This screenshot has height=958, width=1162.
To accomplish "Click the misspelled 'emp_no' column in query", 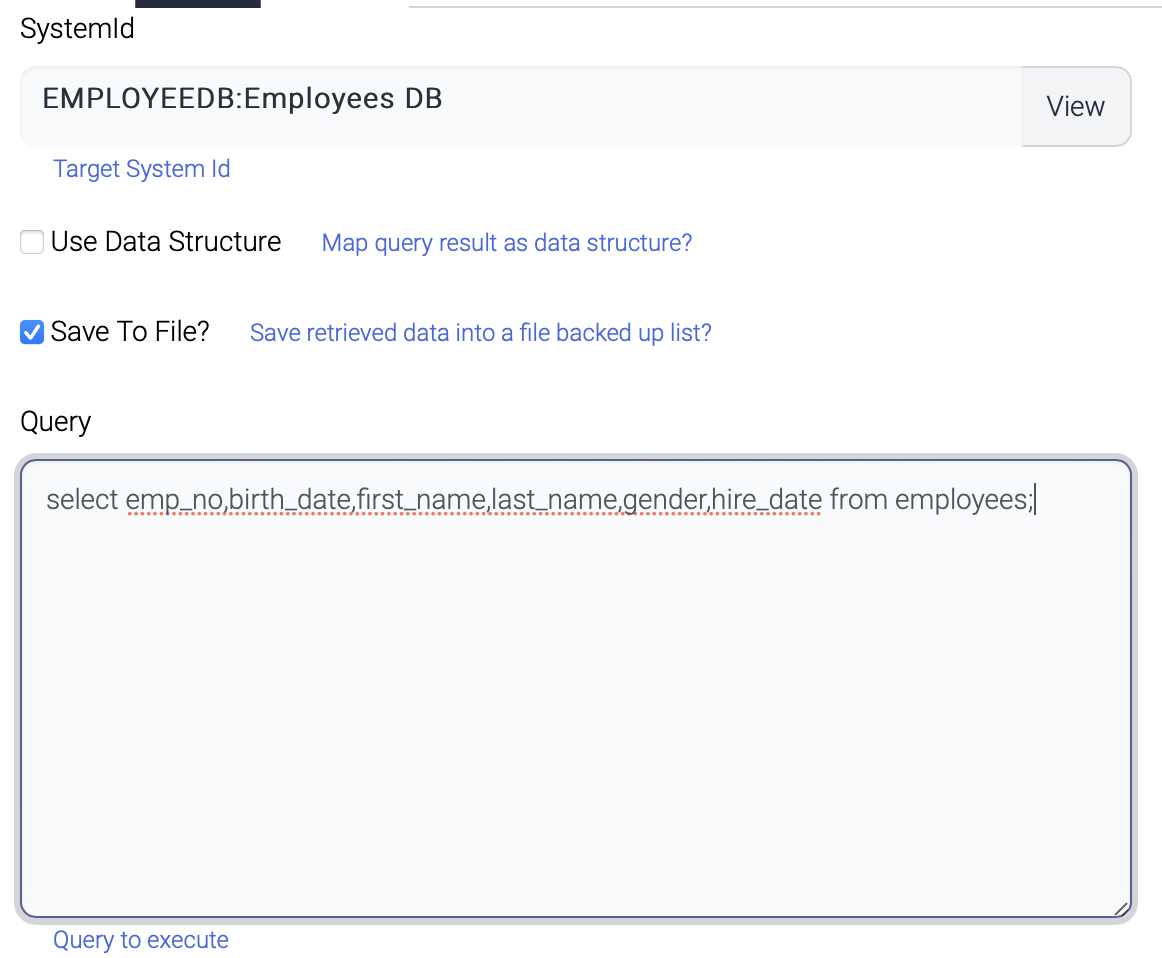I will [x=175, y=499].
